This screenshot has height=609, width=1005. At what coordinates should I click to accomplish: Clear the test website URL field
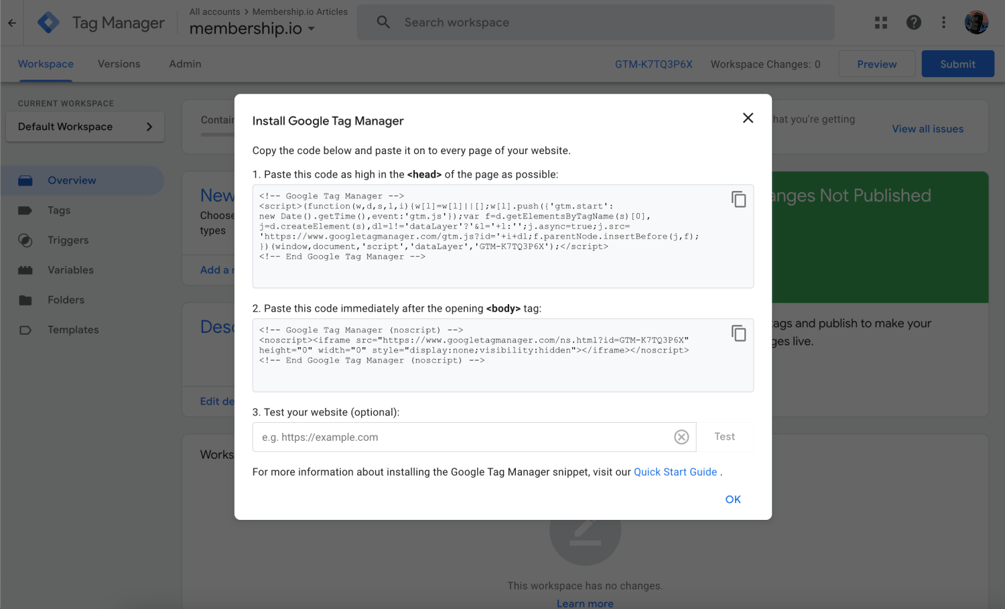click(682, 437)
